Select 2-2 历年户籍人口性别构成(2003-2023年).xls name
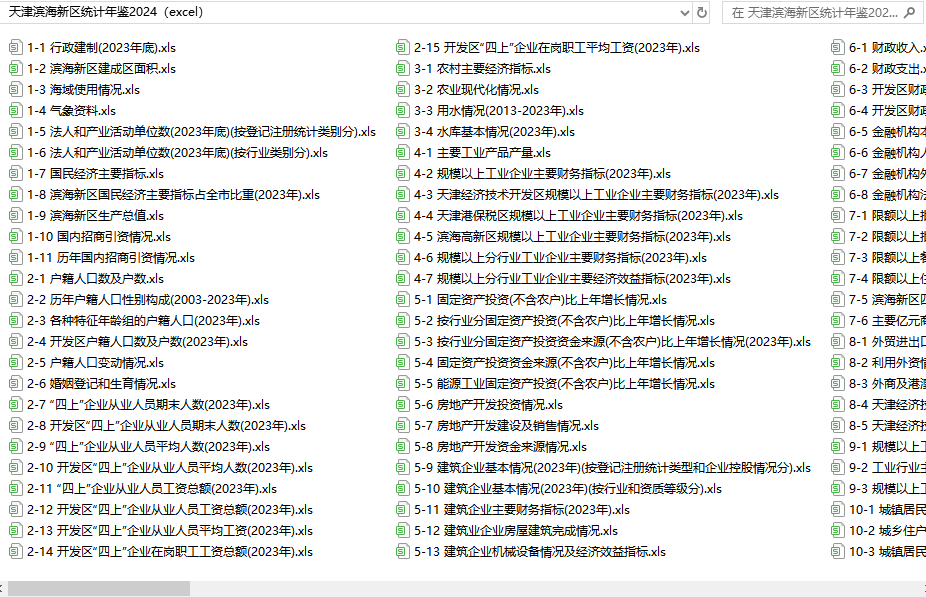This screenshot has height=597, width=926. 148,299
